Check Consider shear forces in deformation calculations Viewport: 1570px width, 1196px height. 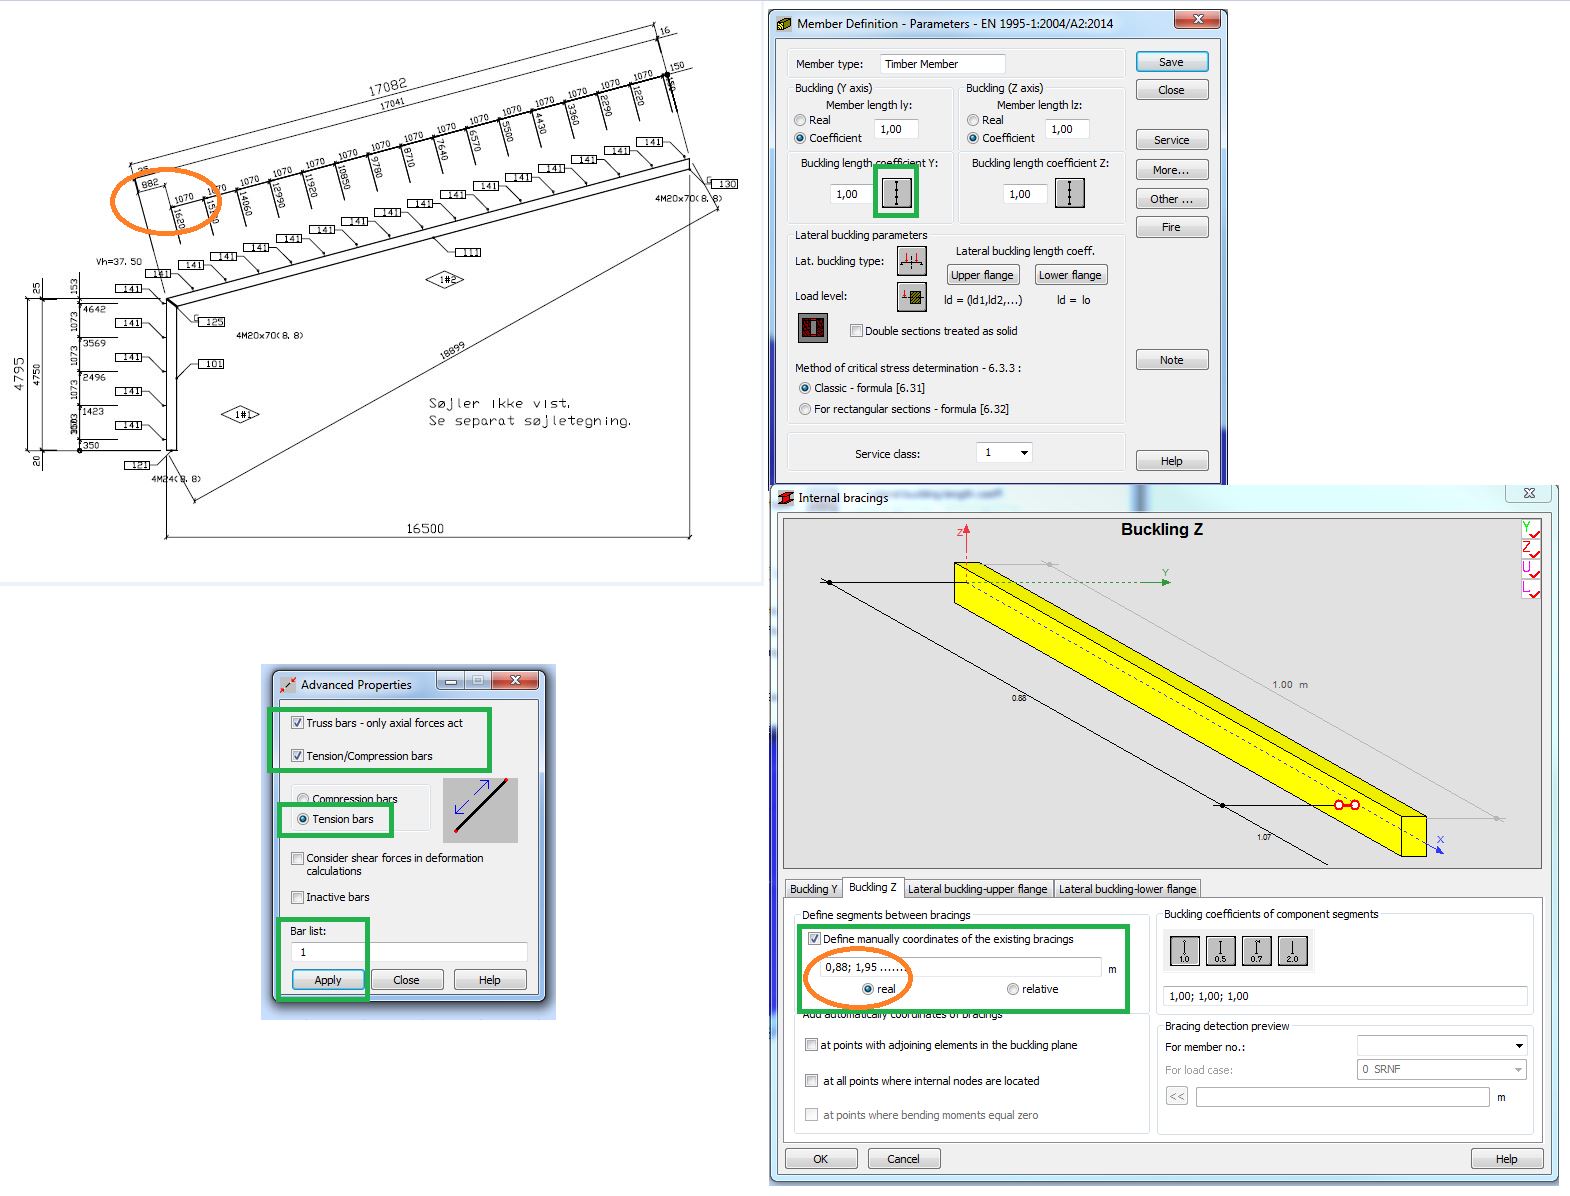[x=297, y=858]
